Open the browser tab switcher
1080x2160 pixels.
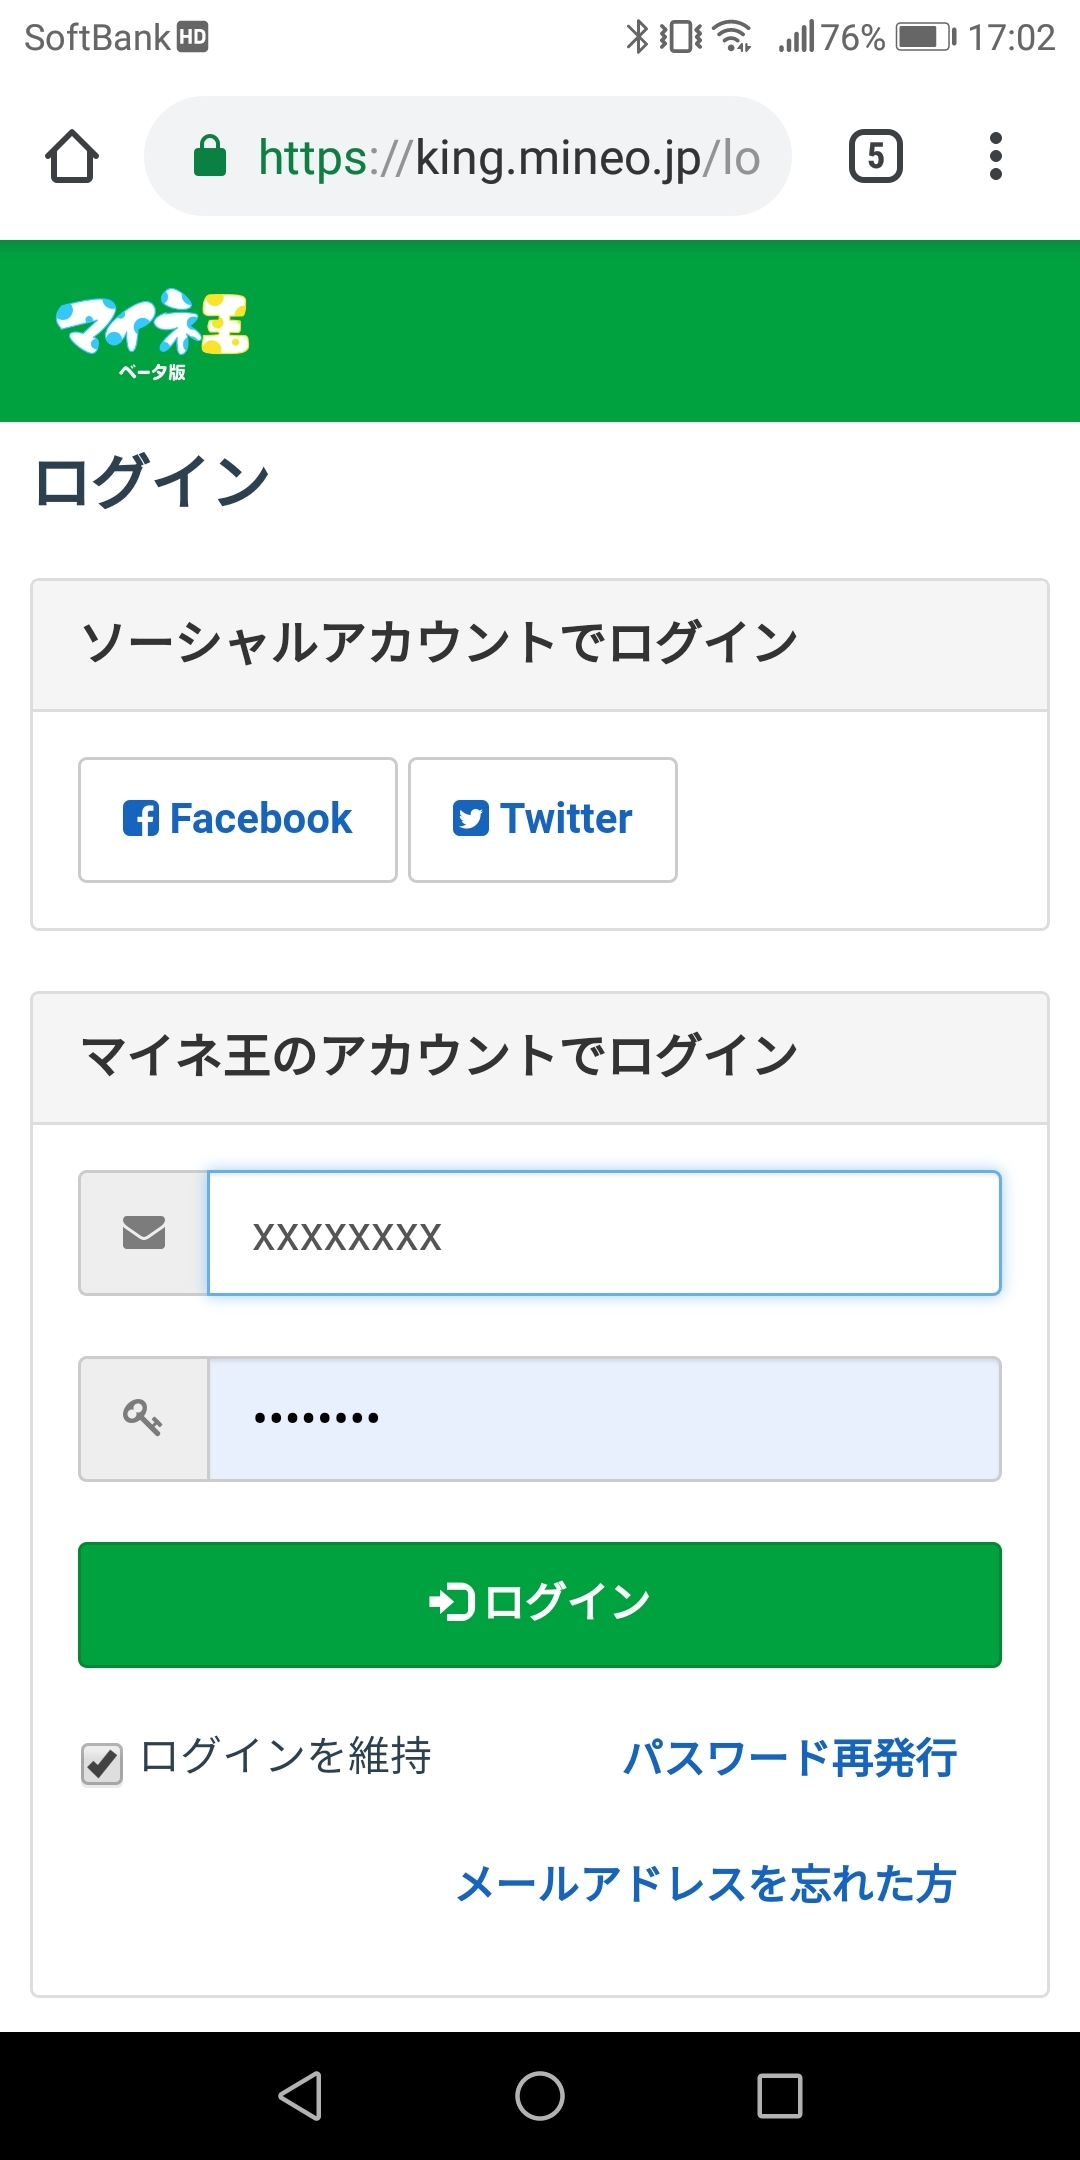click(x=876, y=157)
